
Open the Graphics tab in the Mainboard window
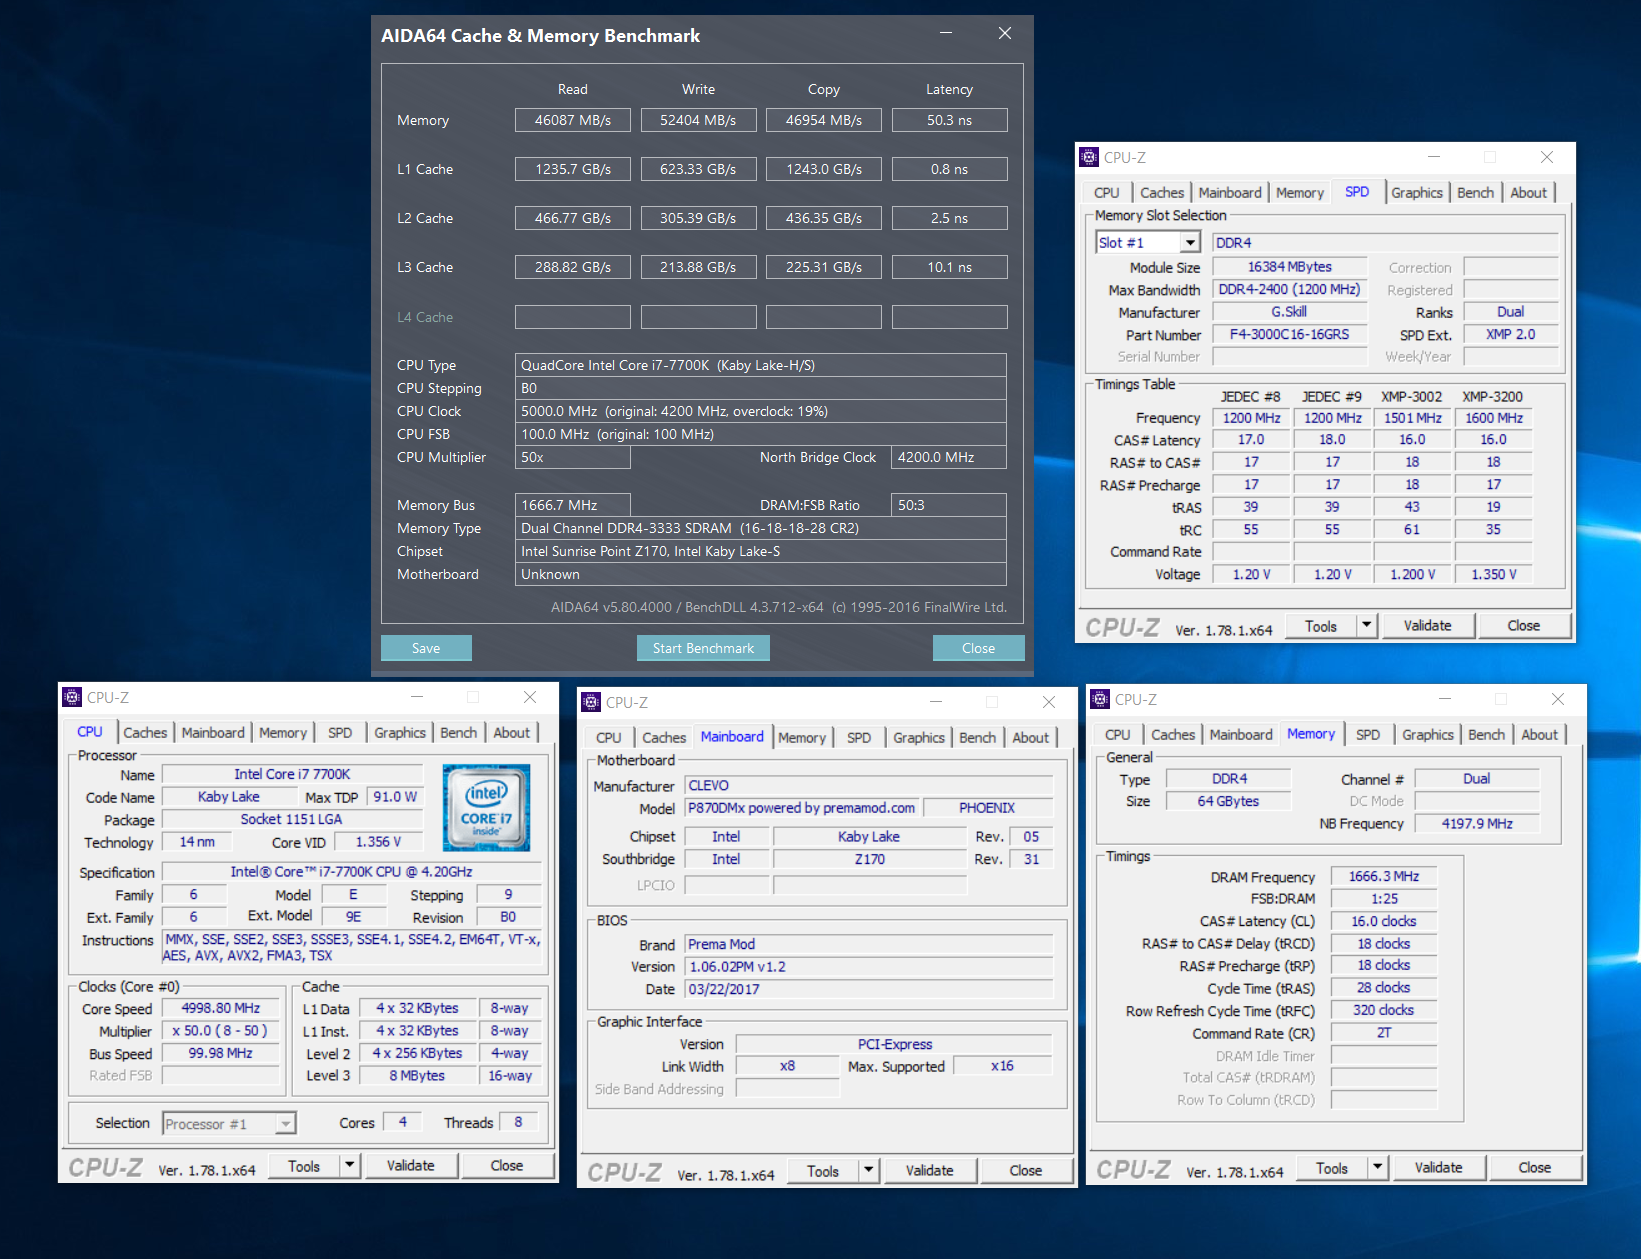pos(918,737)
